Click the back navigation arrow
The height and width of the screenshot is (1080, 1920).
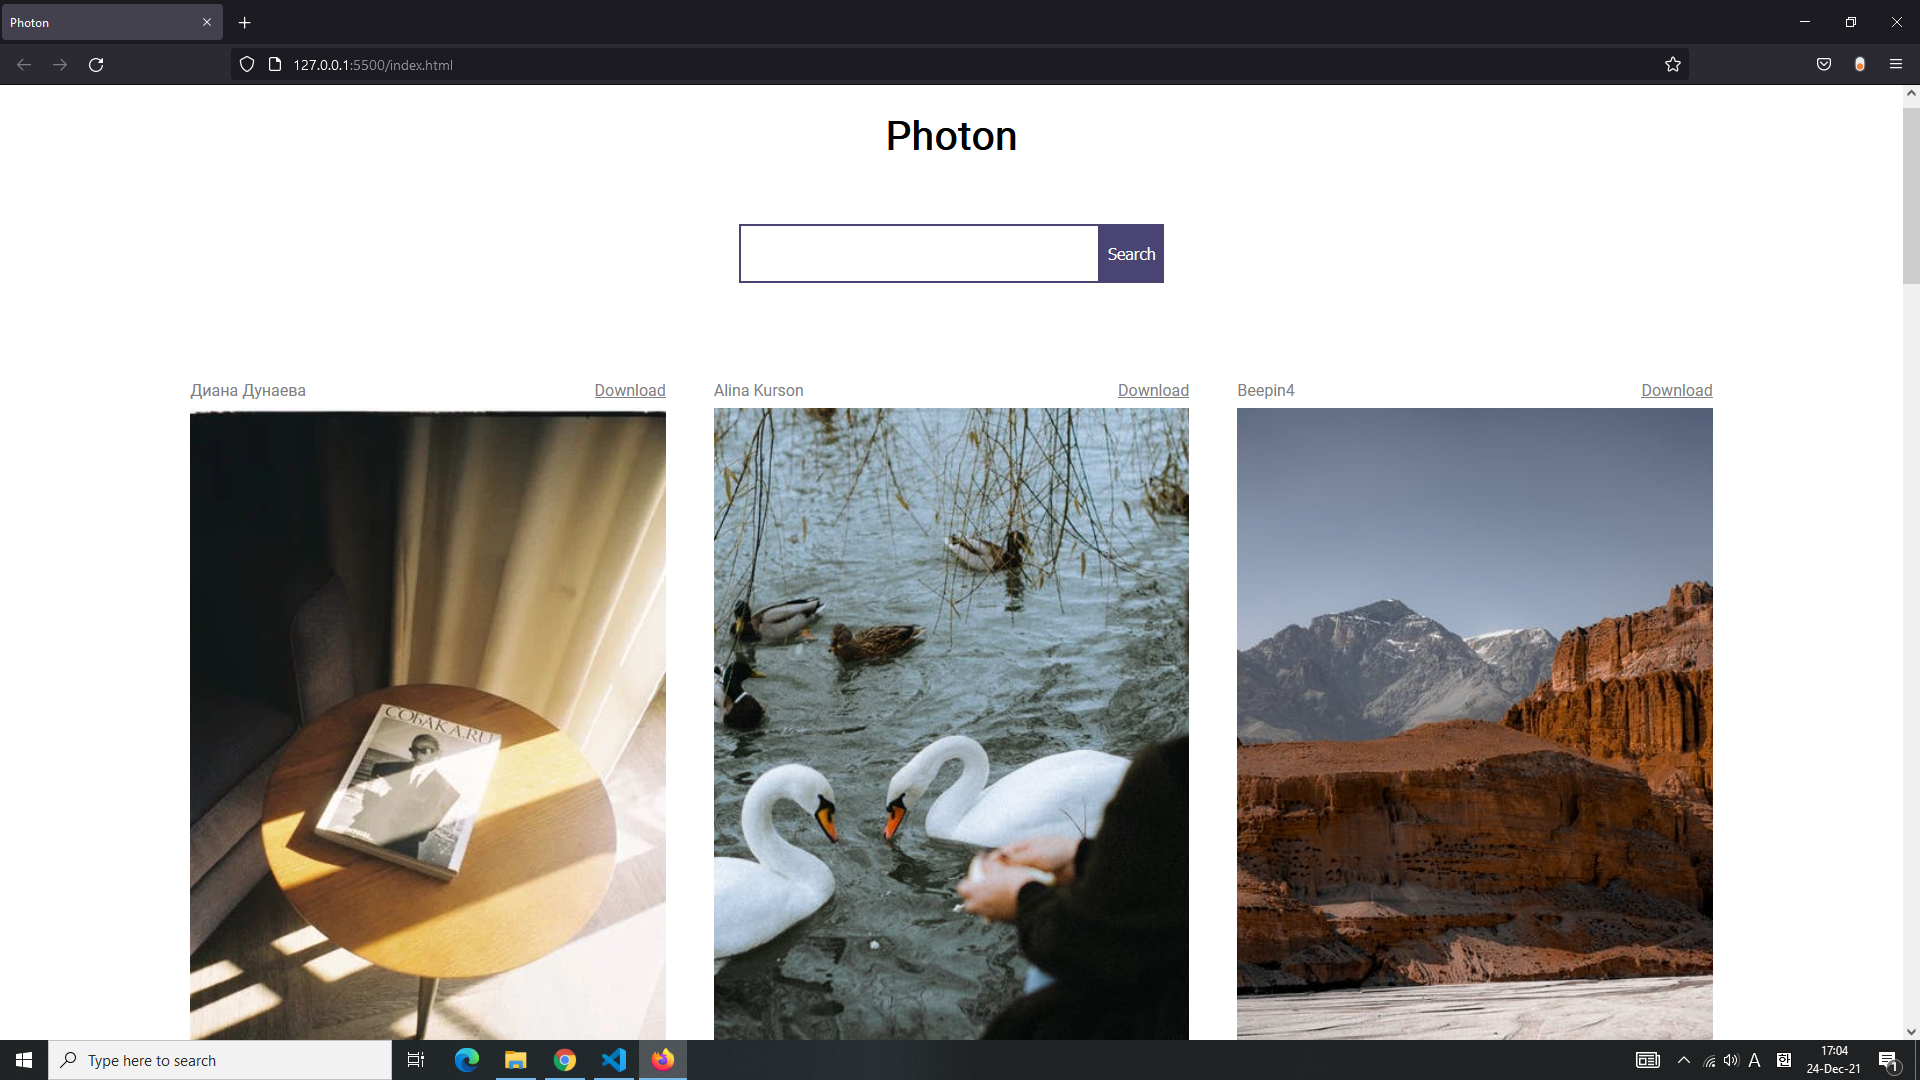tap(23, 64)
